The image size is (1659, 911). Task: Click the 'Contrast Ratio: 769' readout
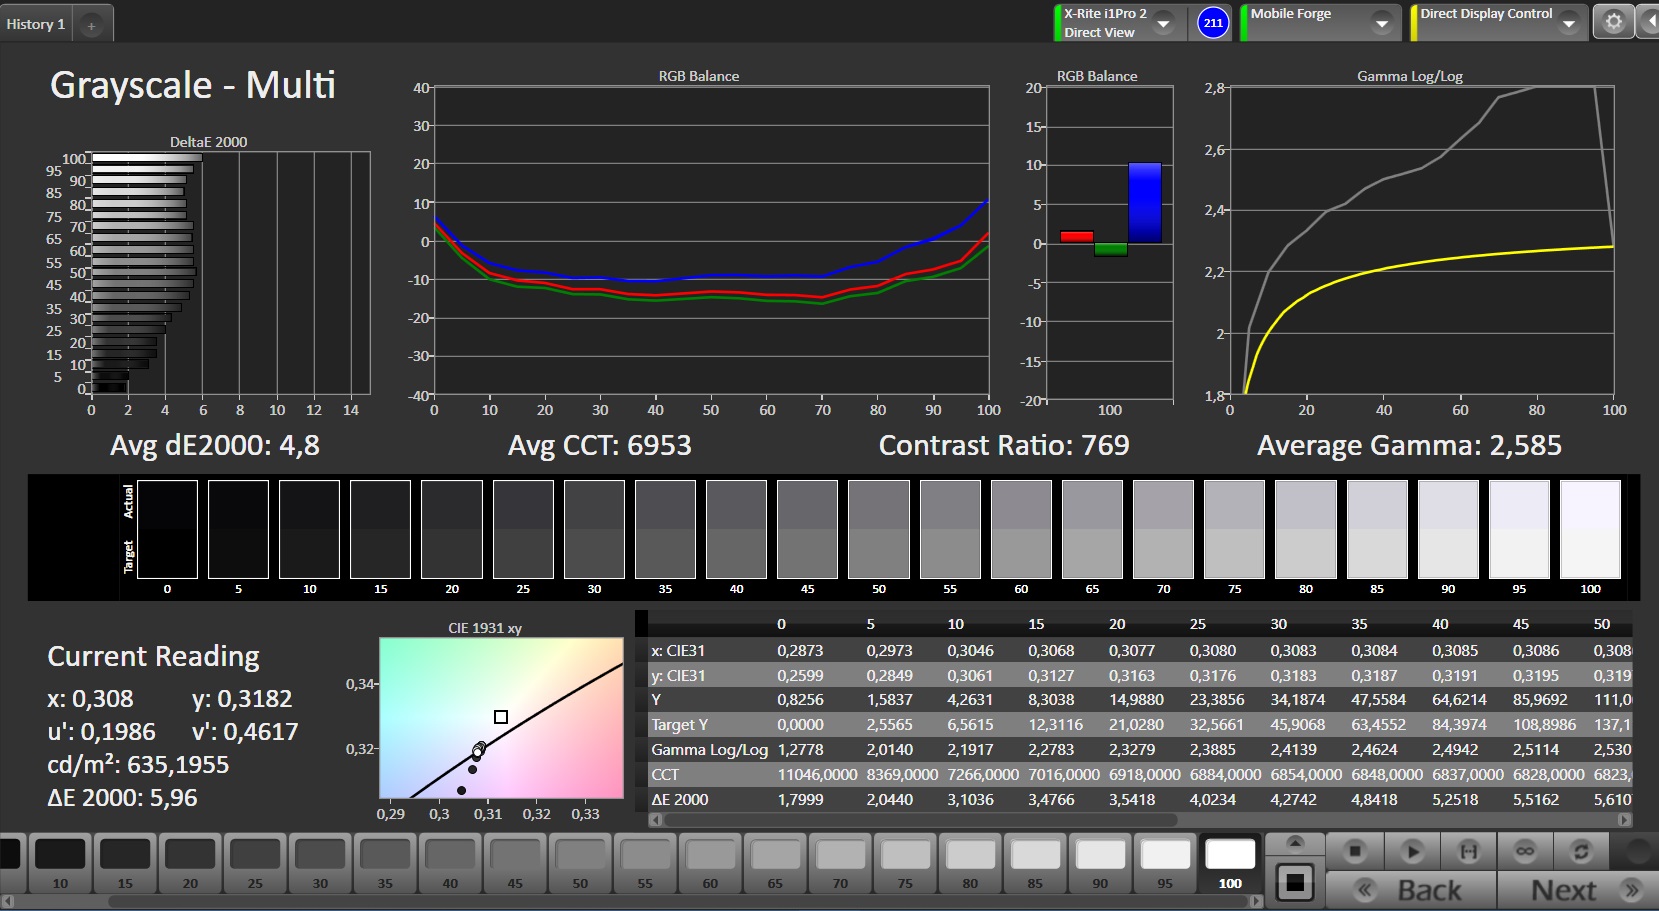(x=1004, y=445)
